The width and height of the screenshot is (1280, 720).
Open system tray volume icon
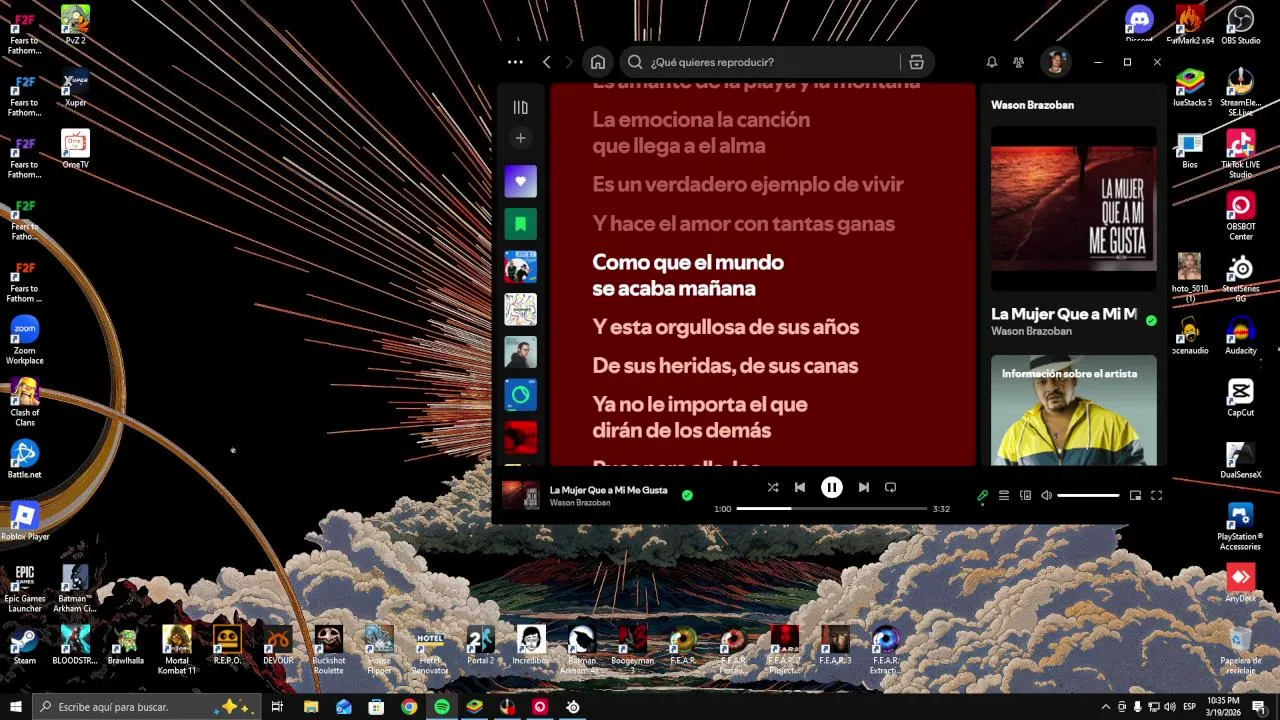tap(1170, 707)
